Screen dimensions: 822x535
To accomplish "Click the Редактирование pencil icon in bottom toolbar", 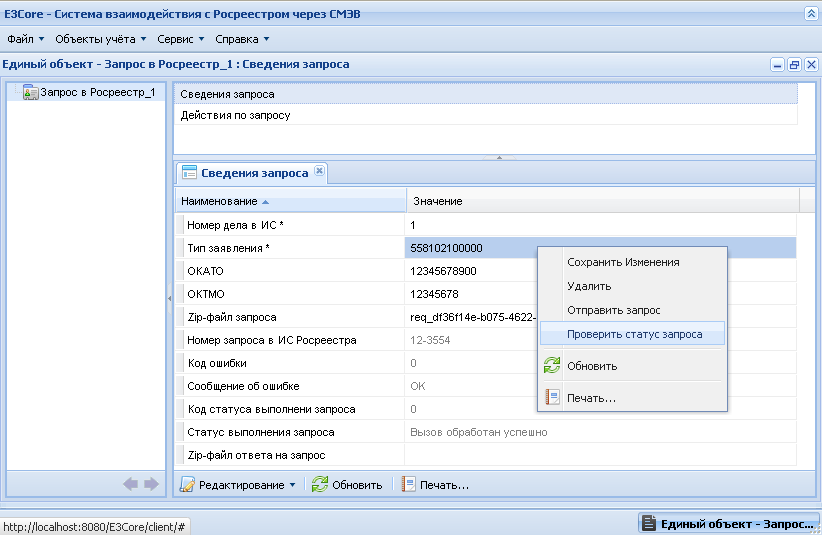I will (187, 485).
